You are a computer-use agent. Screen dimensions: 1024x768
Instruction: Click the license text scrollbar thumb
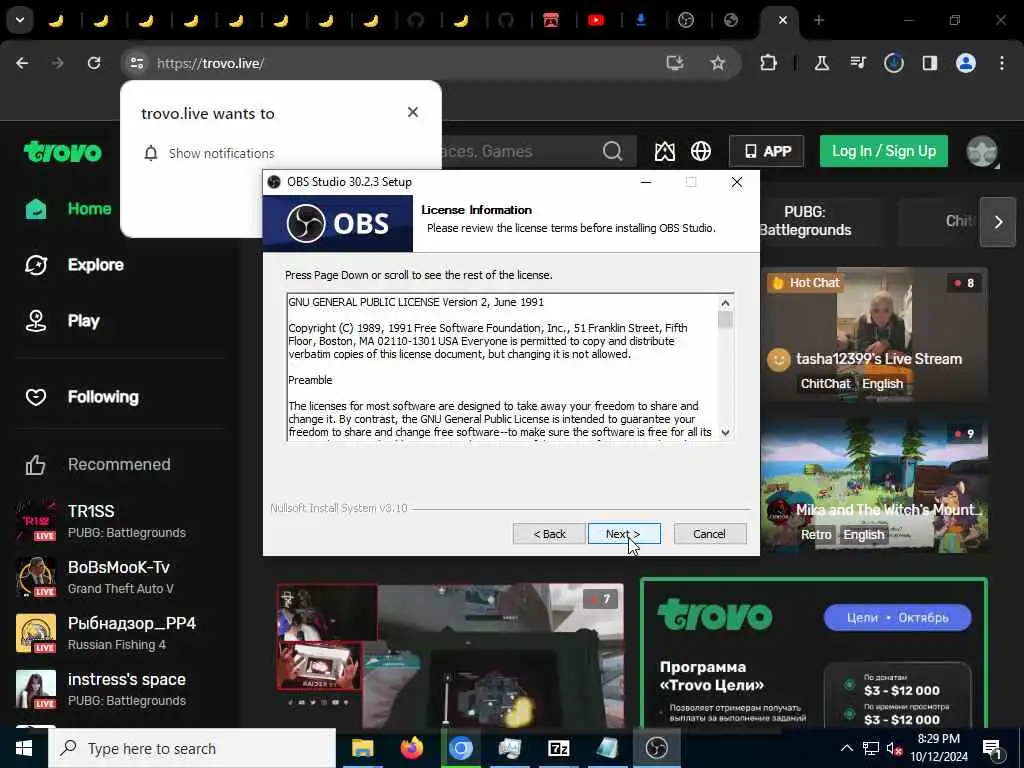[725, 320]
